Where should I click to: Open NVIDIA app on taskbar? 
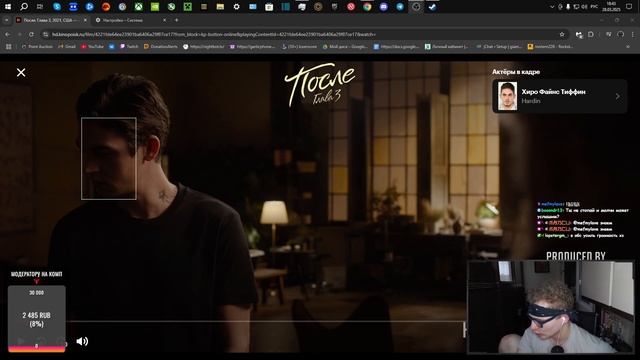(155, 7)
